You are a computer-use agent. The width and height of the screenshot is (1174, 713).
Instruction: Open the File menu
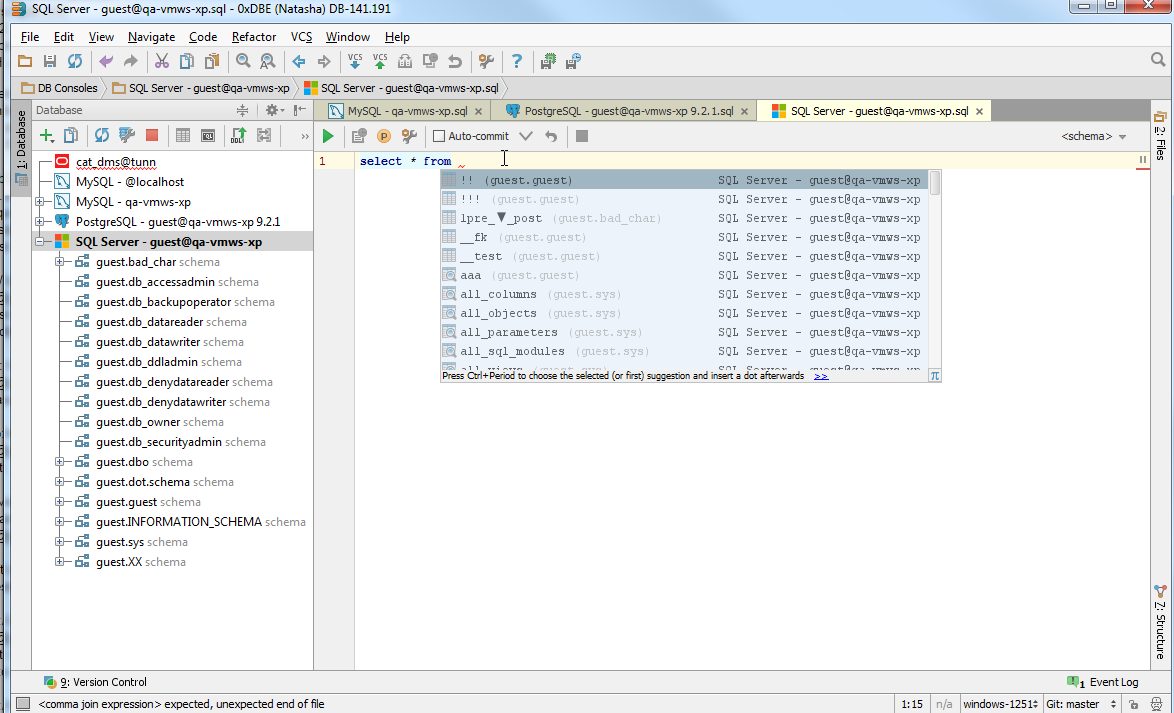click(x=30, y=37)
